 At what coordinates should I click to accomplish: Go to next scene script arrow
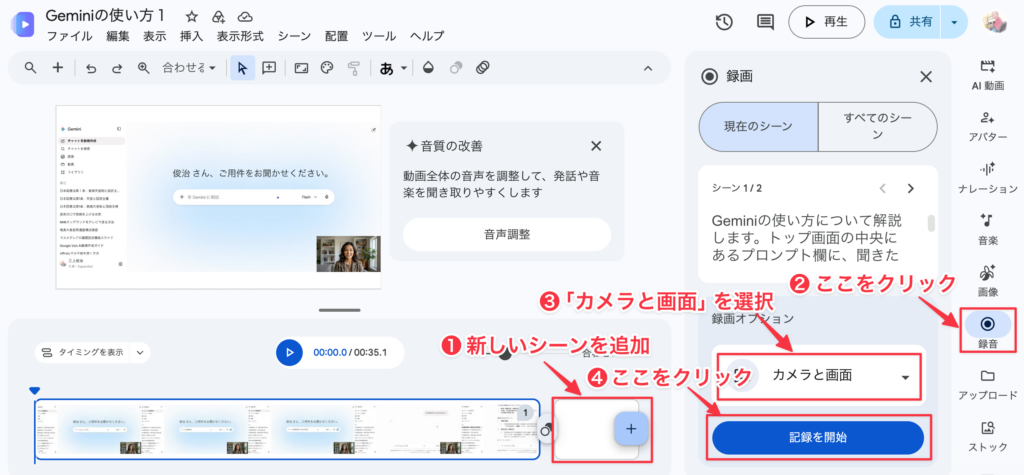coord(910,189)
